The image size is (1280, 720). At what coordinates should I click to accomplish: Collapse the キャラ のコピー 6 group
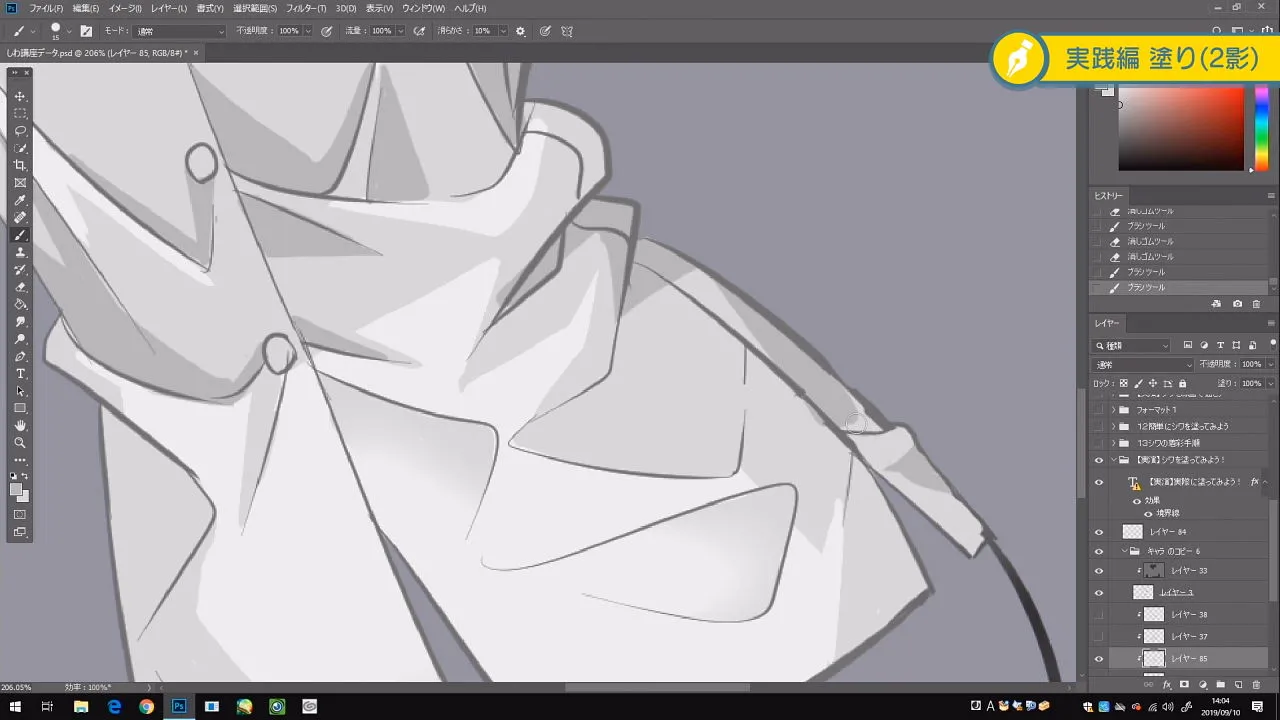[x=1124, y=551]
